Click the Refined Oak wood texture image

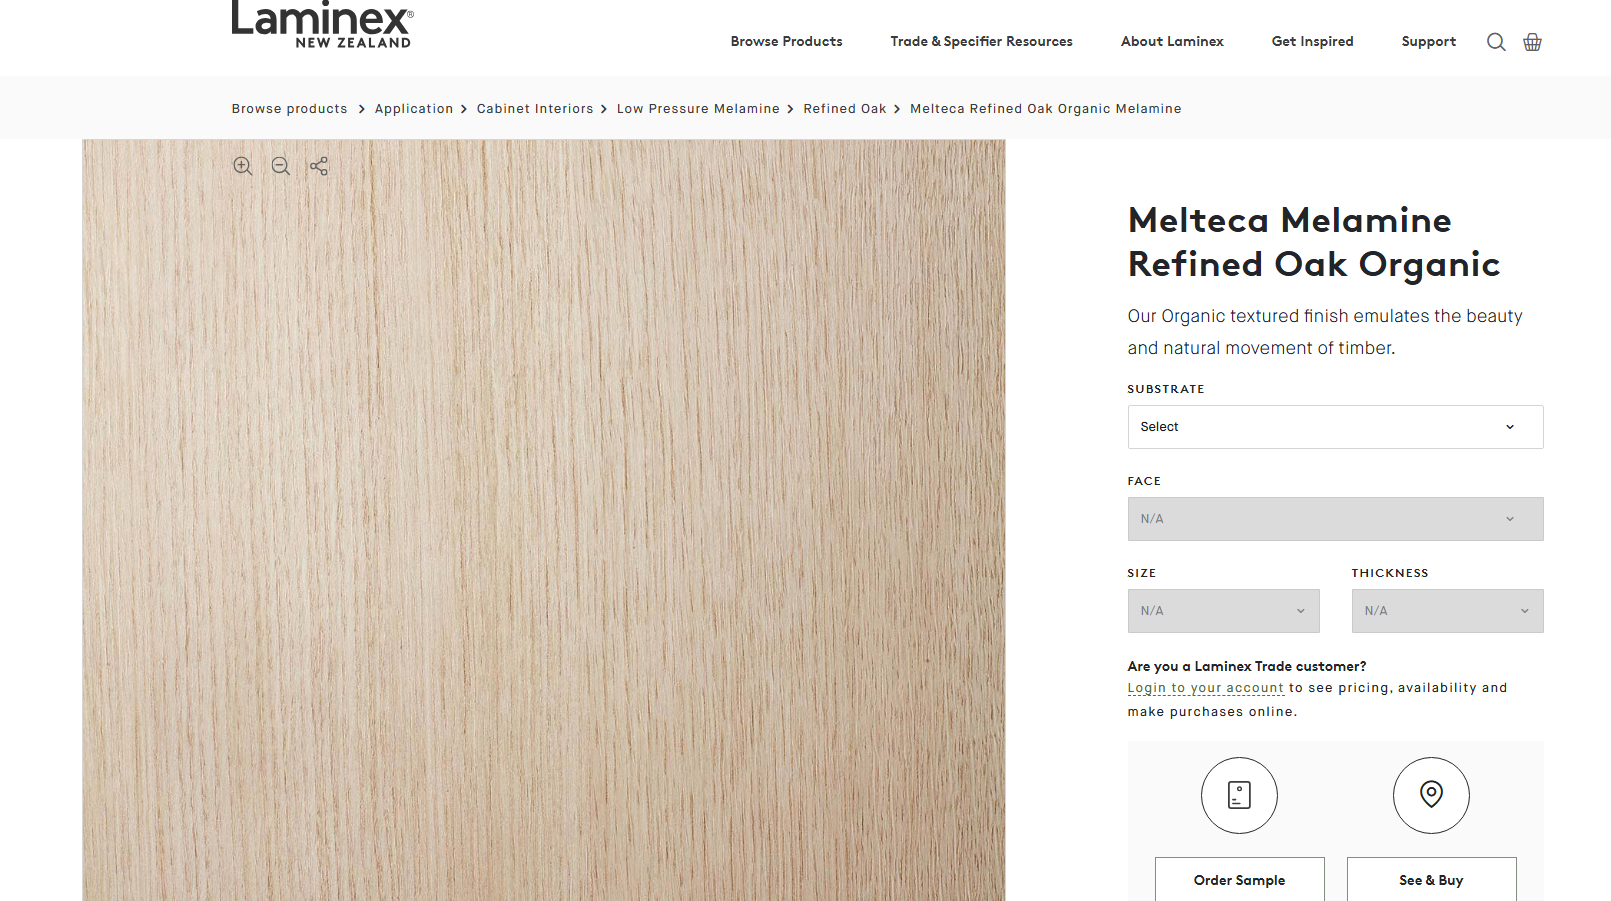544,520
